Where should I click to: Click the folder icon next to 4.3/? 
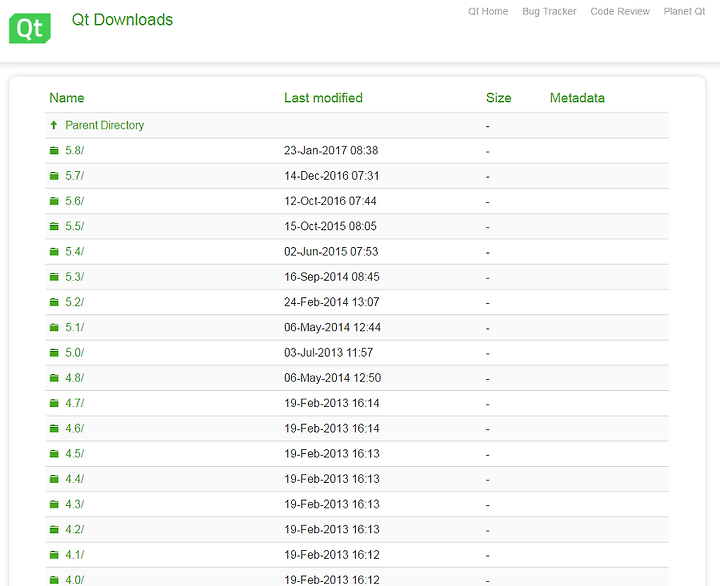click(54, 504)
